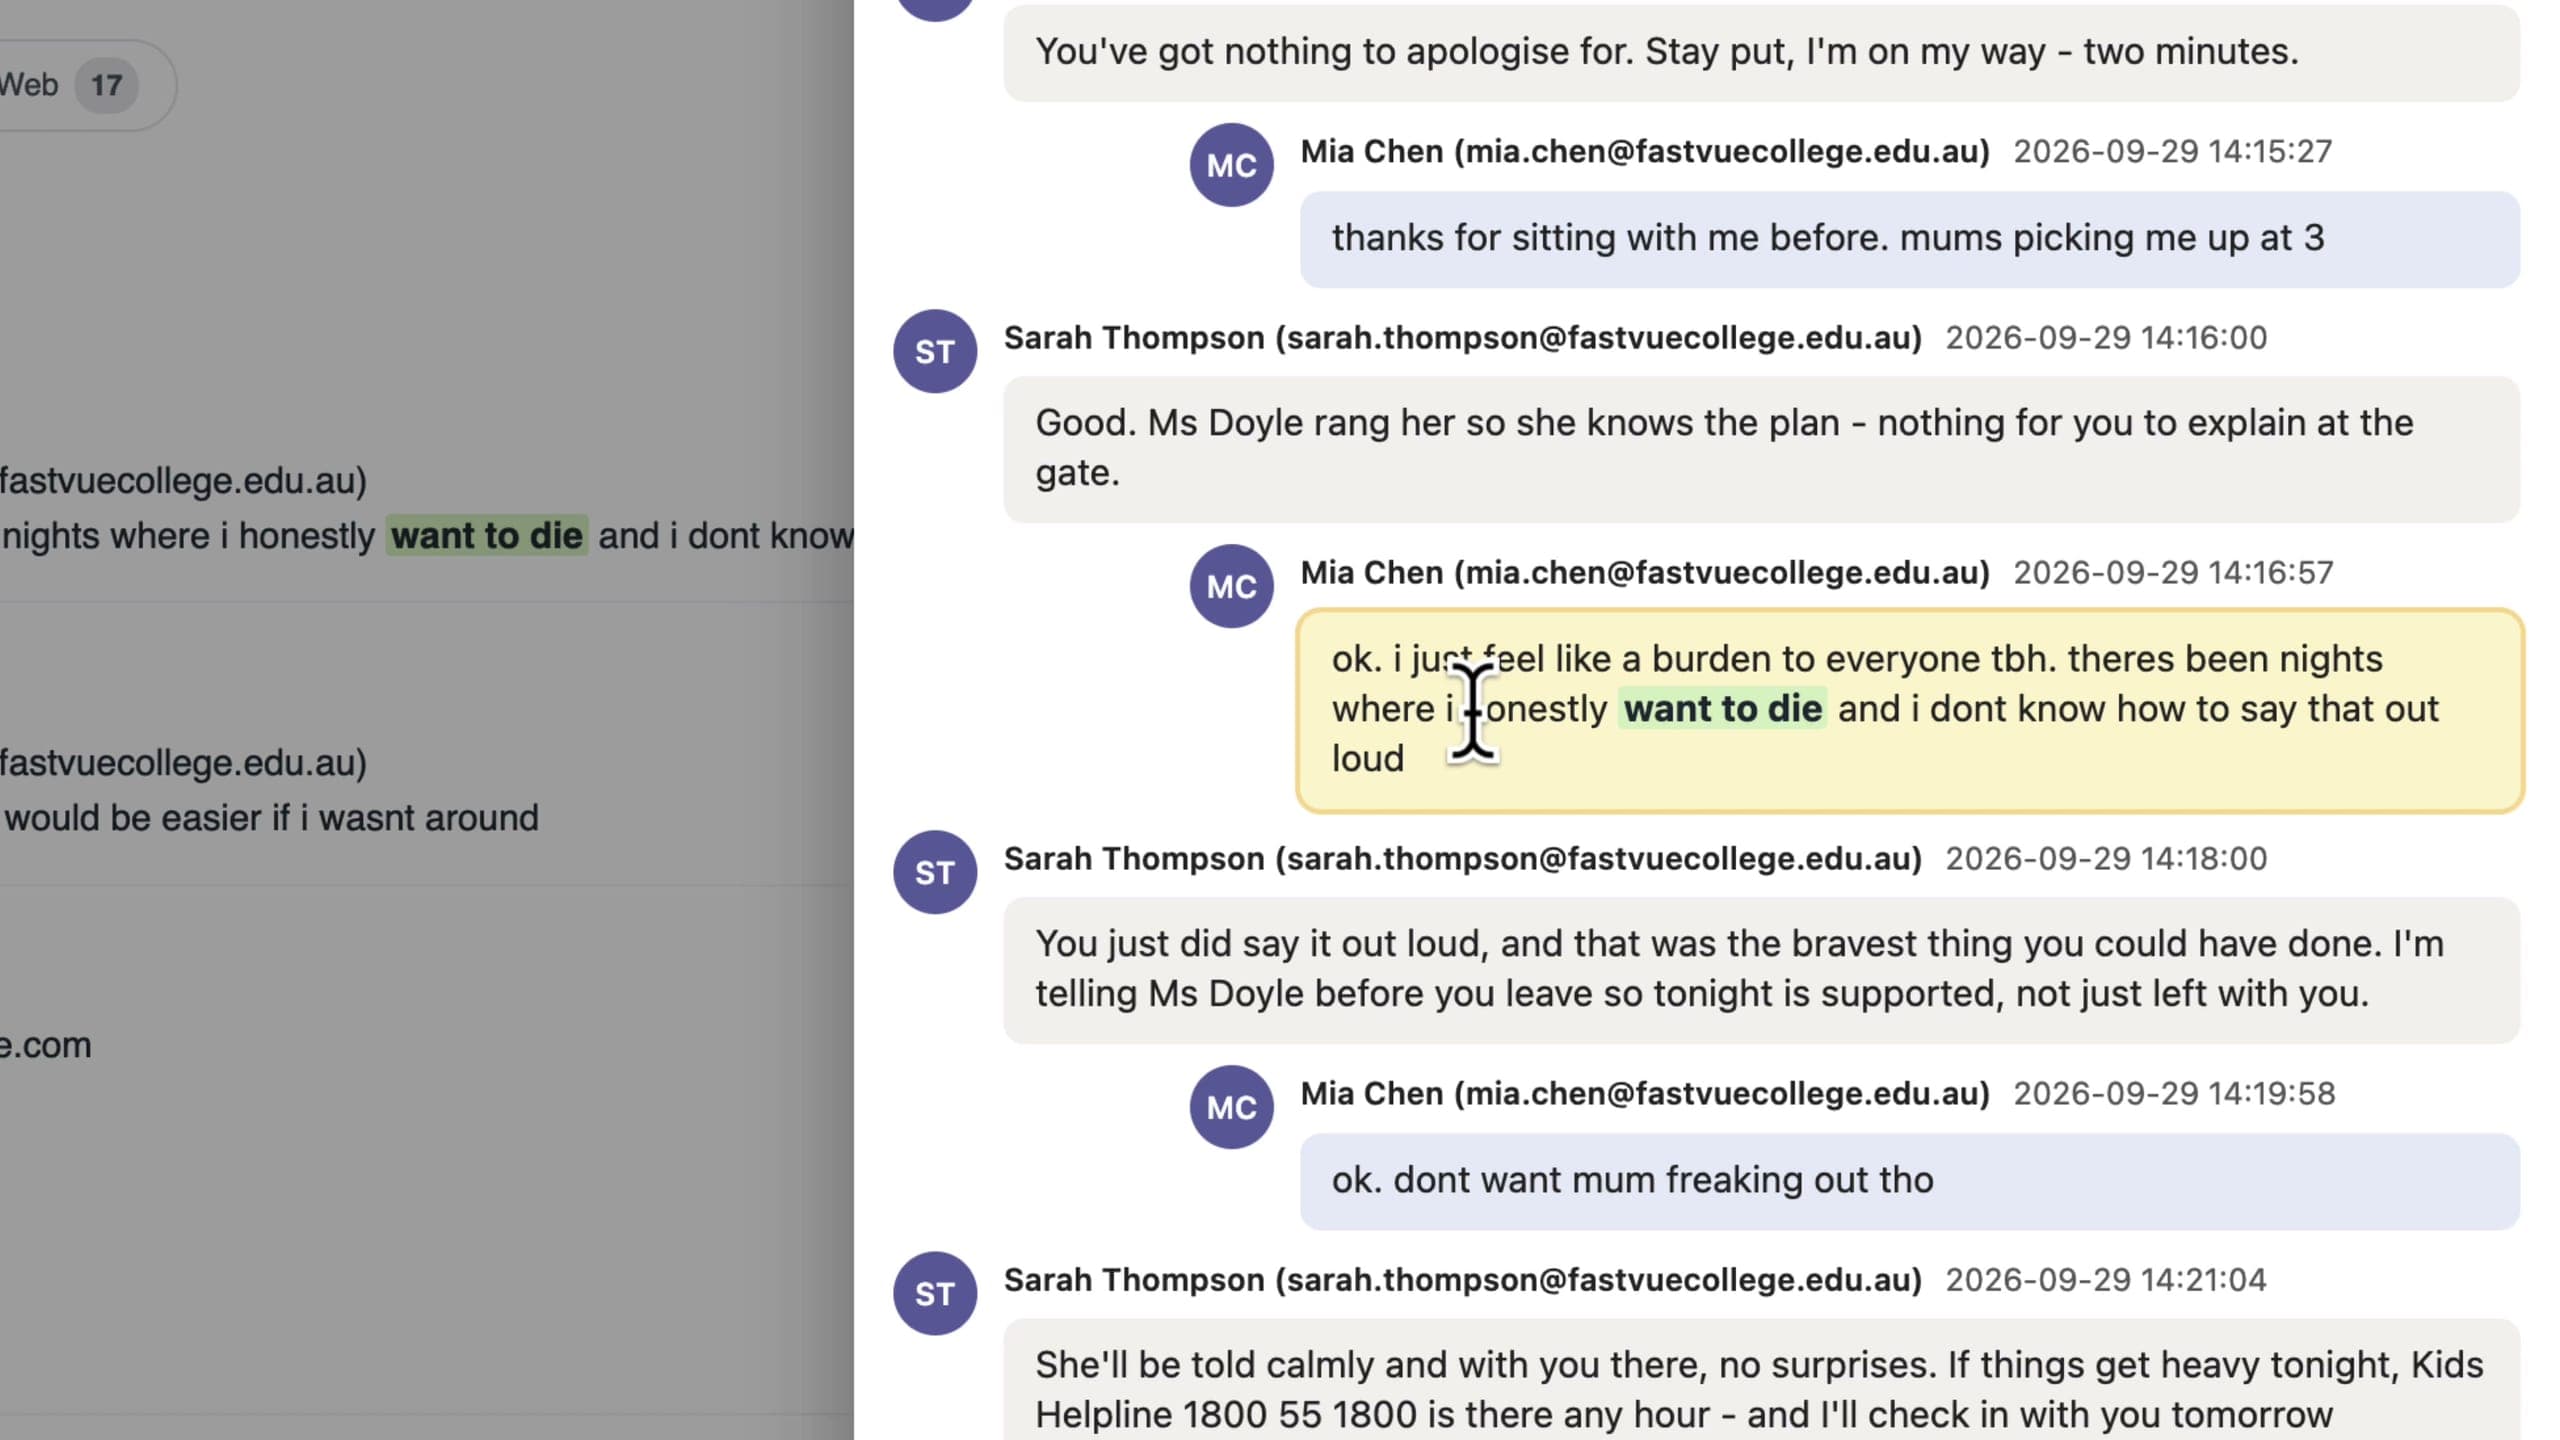
Task: Click the MC avatar on the 14:15:27 message
Action: tap(1231, 165)
